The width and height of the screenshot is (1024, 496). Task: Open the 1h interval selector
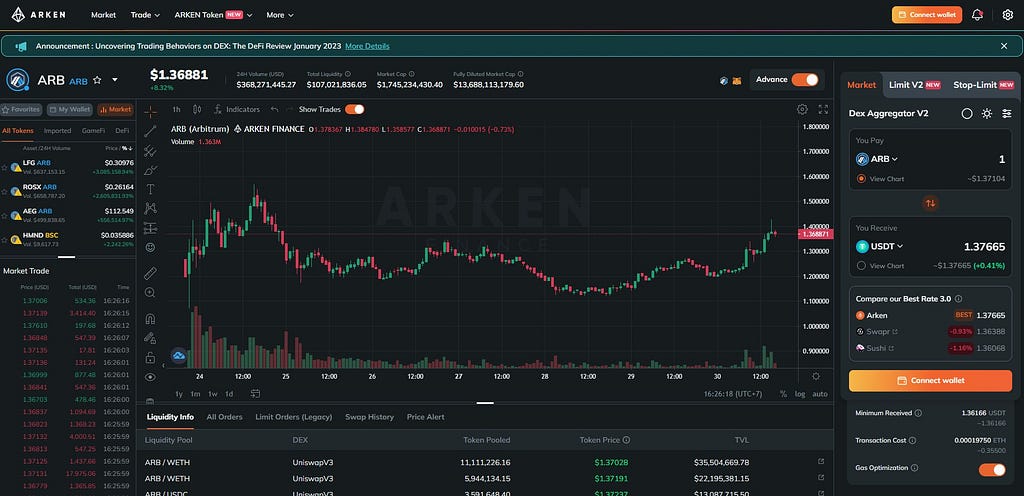click(176, 110)
